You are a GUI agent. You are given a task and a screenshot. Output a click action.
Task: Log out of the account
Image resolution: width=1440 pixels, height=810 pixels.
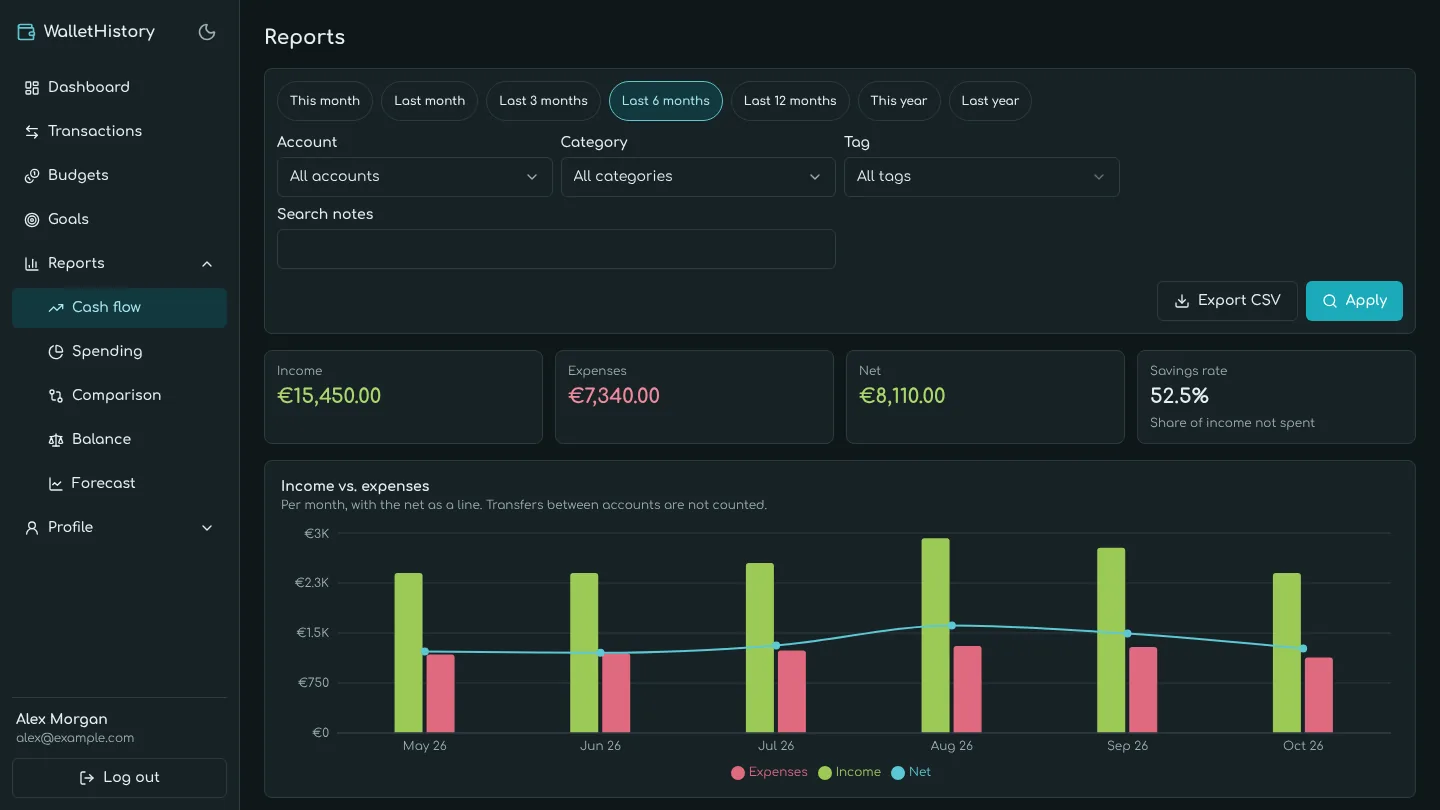[120, 777]
